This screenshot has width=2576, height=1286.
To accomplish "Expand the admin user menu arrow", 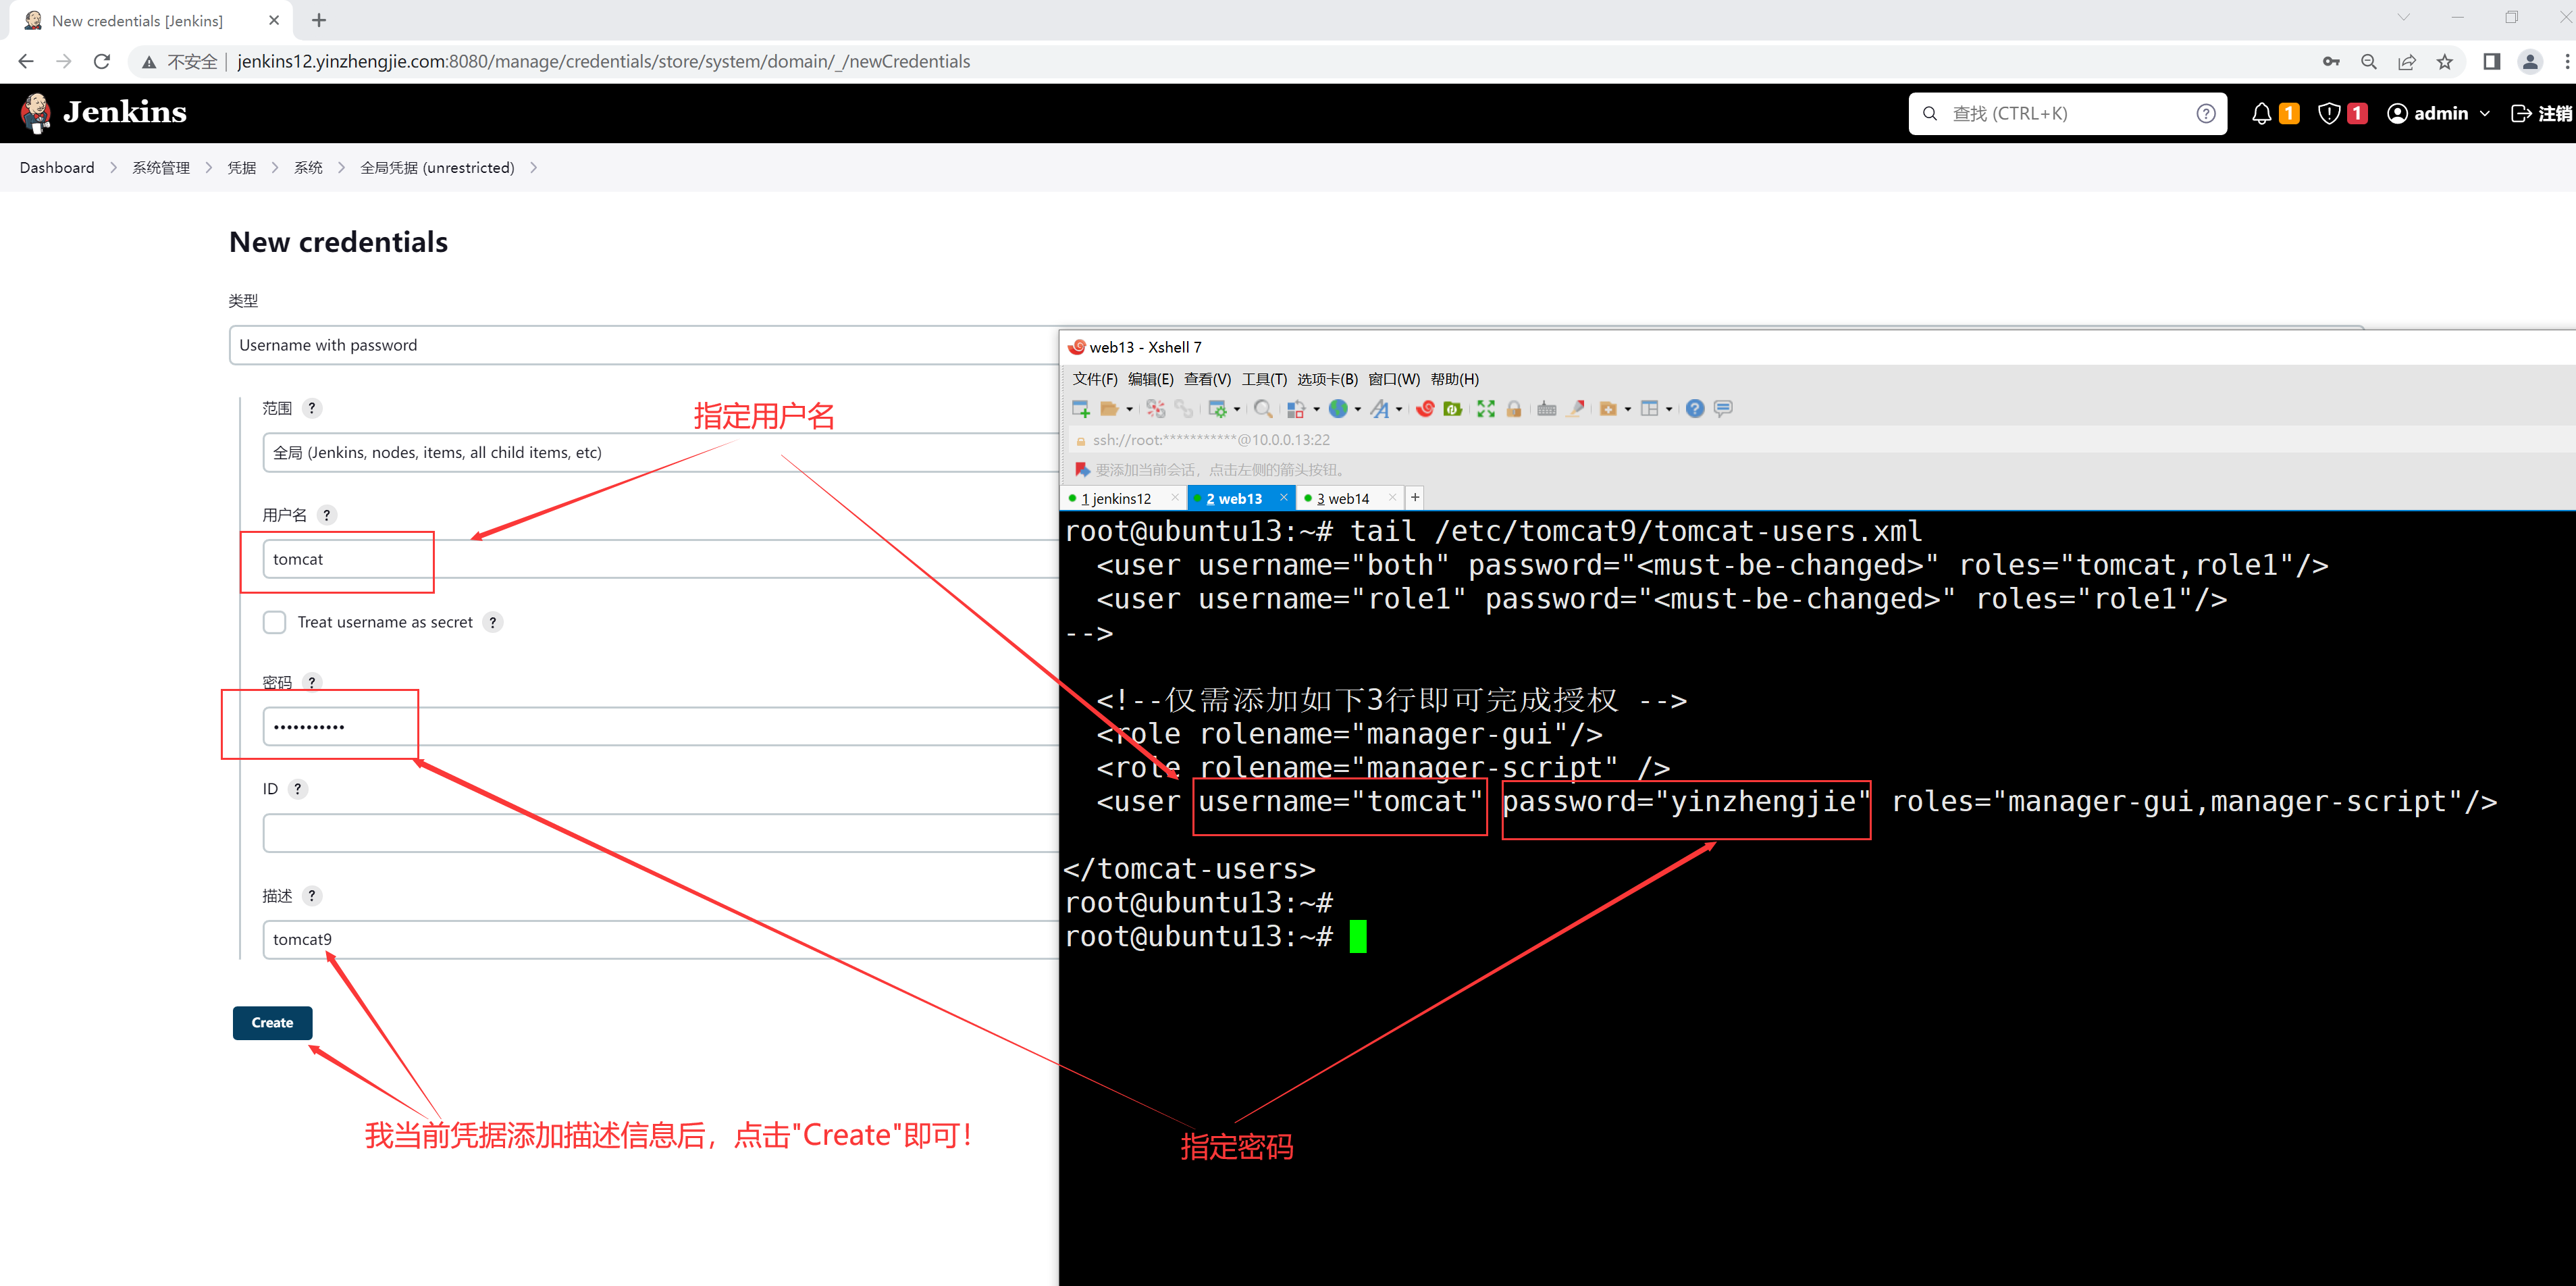I will 2485,114.
